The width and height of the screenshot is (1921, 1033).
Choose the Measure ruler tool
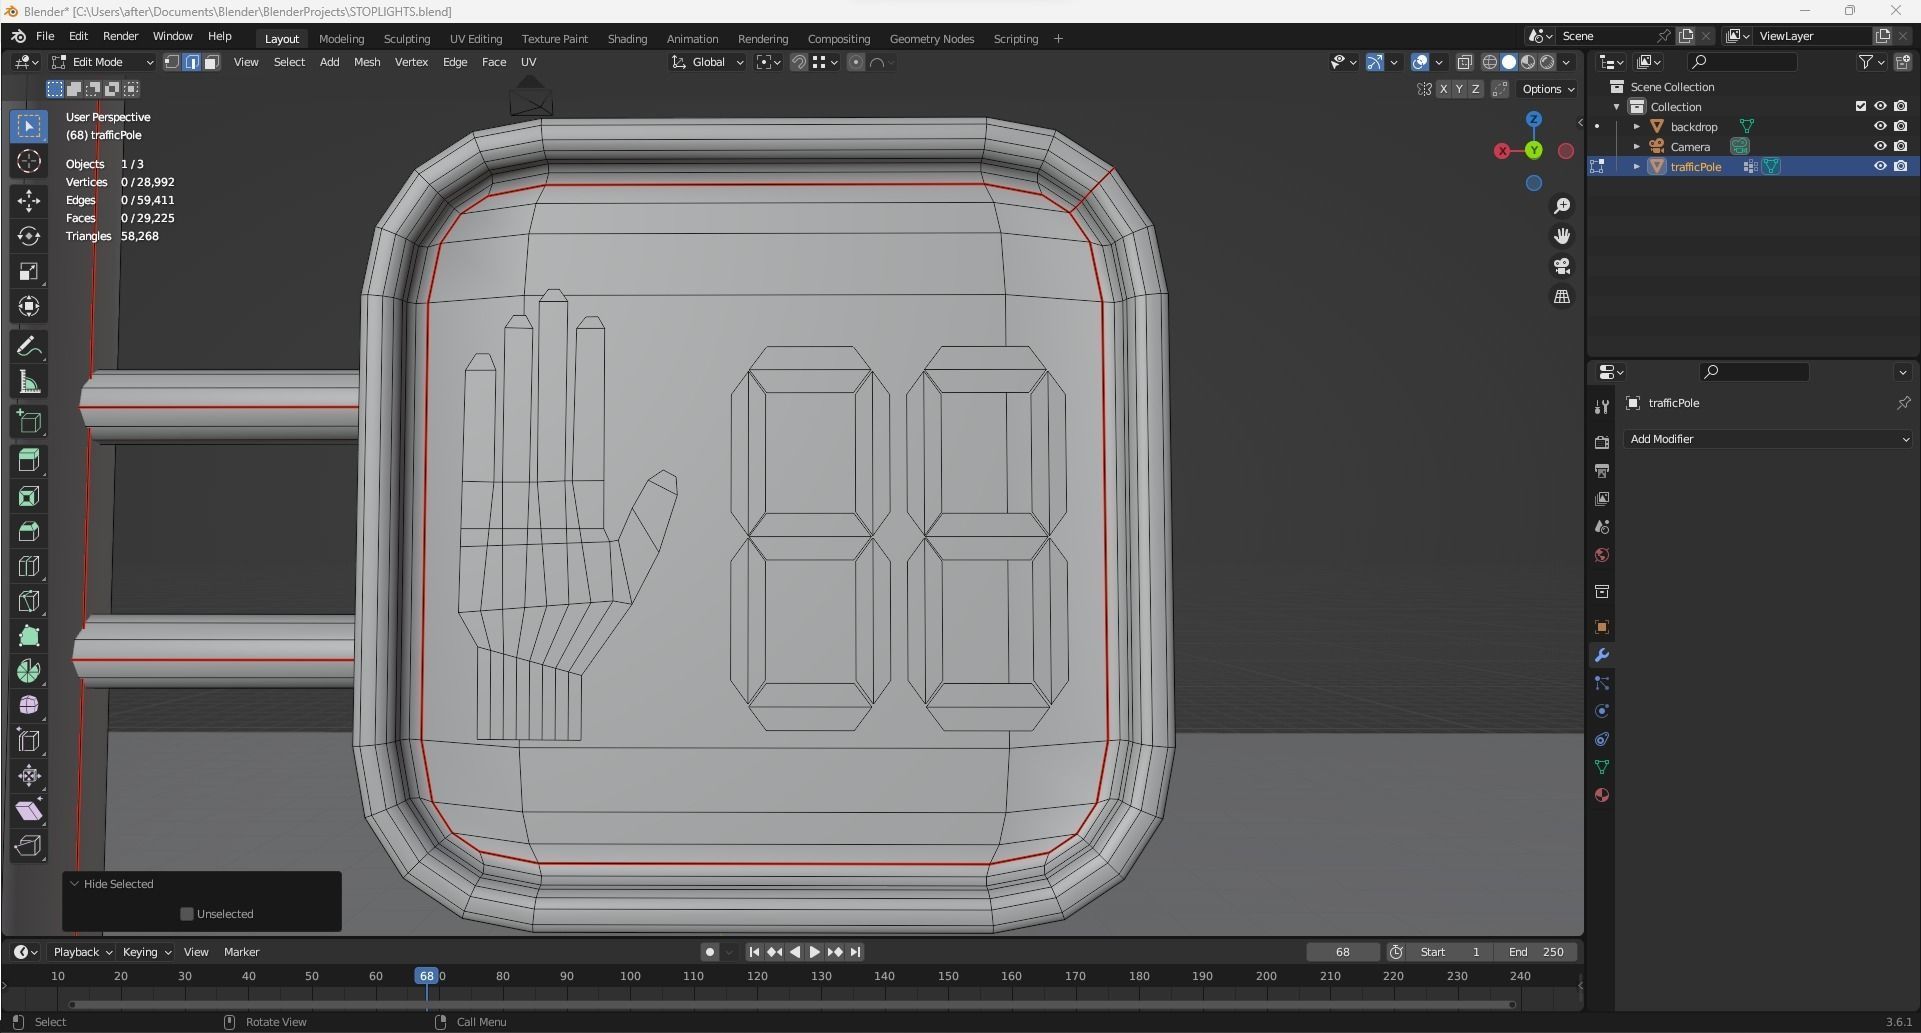tap(29, 382)
